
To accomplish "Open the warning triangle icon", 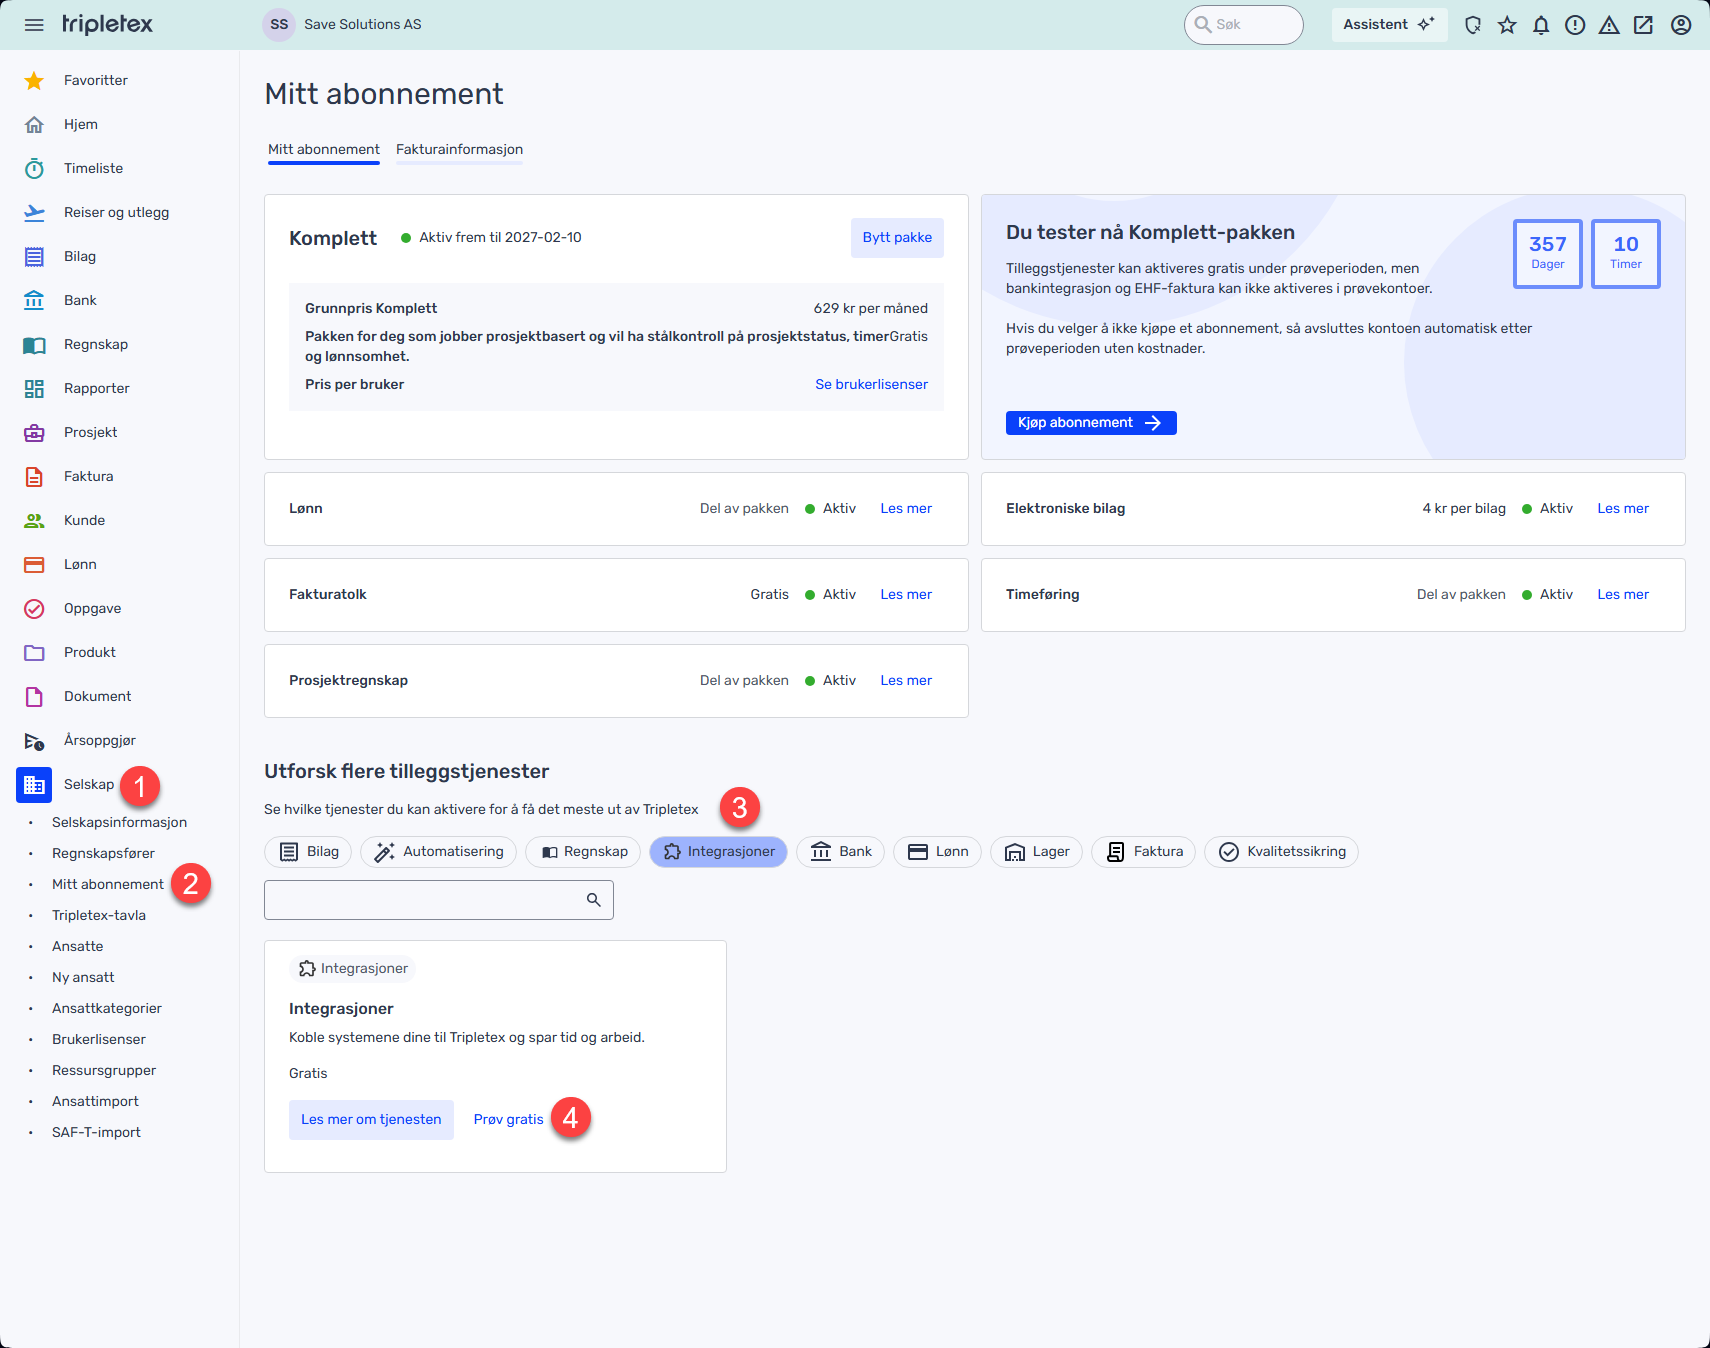I will click(x=1609, y=25).
